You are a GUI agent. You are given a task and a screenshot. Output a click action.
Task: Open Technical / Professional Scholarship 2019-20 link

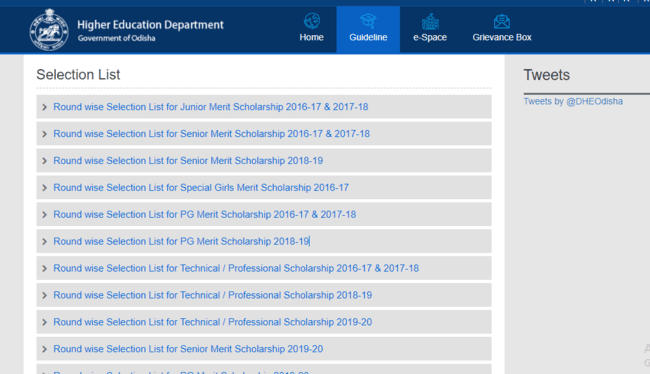[213, 323]
